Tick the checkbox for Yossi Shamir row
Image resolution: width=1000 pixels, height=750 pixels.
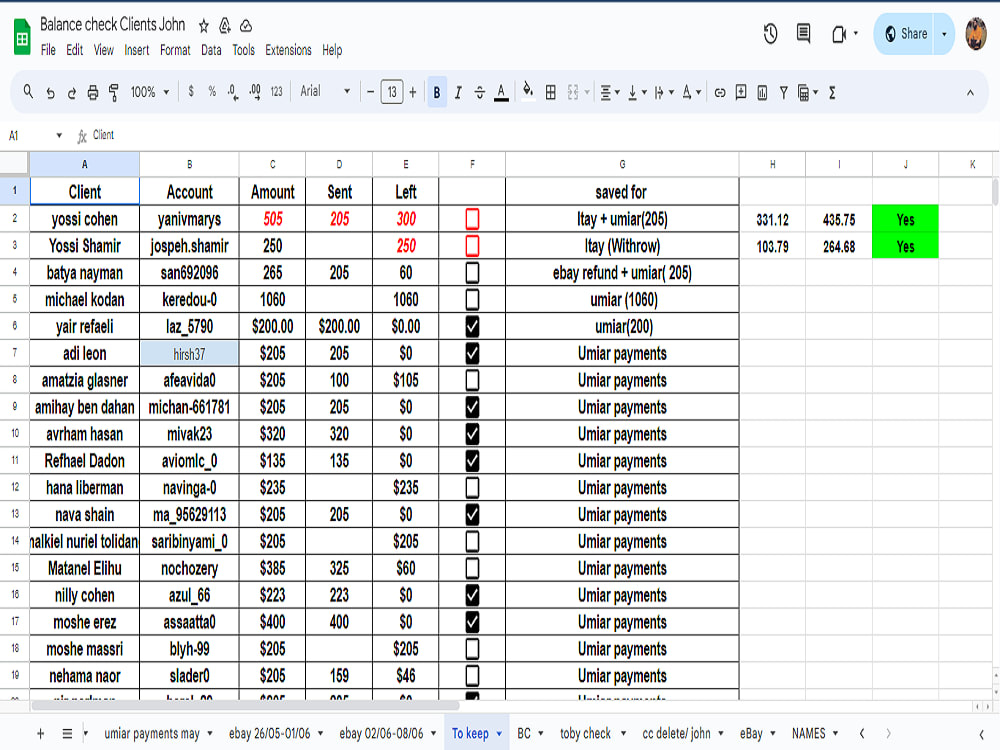pos(472,246)
